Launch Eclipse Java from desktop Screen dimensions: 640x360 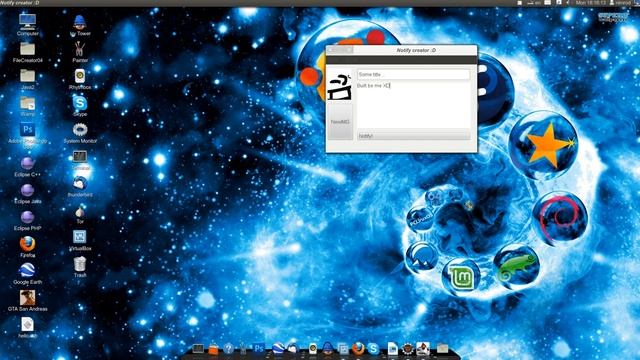click(27, 193)
